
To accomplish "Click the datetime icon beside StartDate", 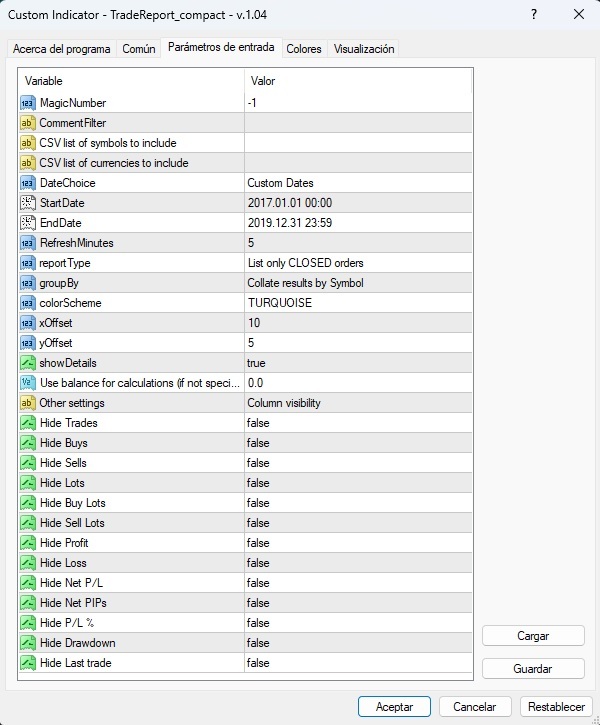I will [x=28, y=203].
